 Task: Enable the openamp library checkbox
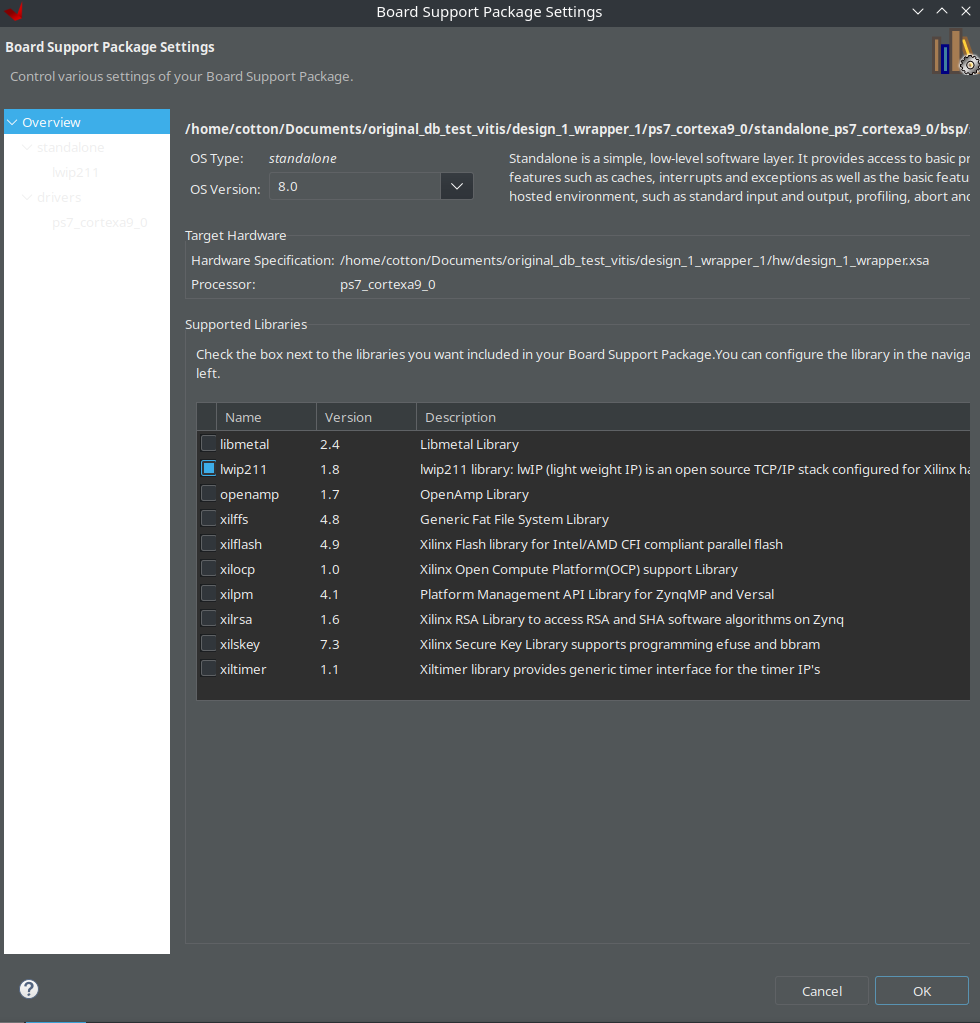[x=208, y=494]
